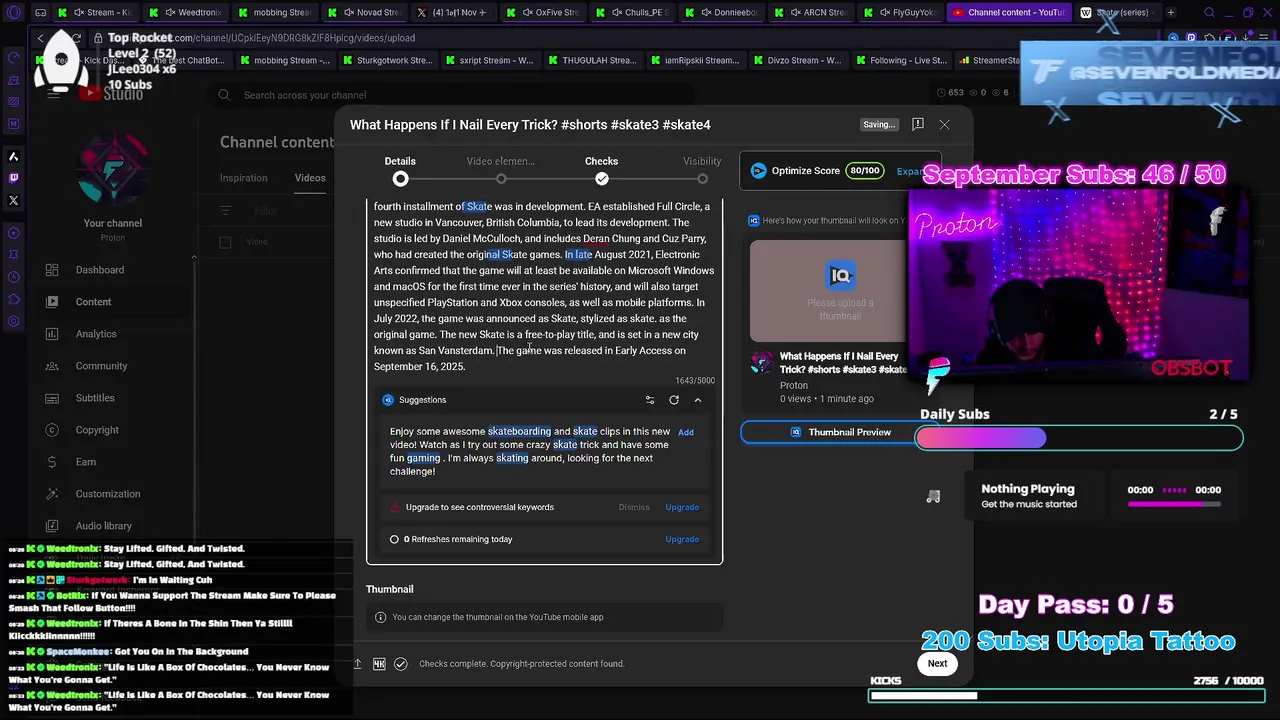Refresh the vidIQ description suggestions
The image size is (1280, 720).
click(674, 400)
